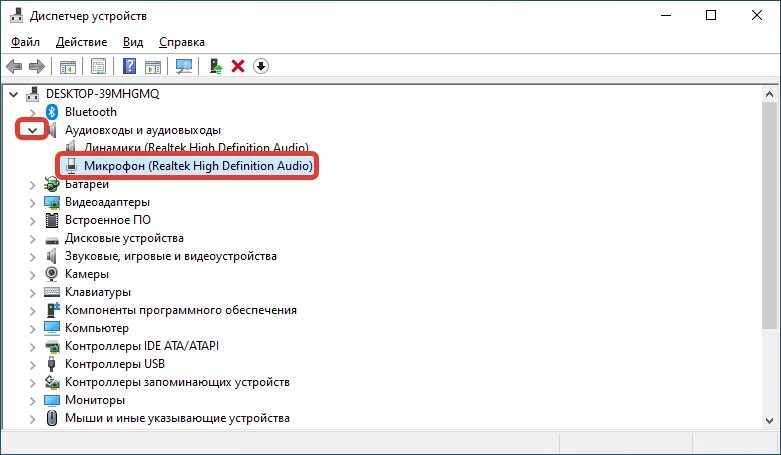Expand Звуковые, игровые и видеоустройства arrow
781x455 pixels.
33,257
